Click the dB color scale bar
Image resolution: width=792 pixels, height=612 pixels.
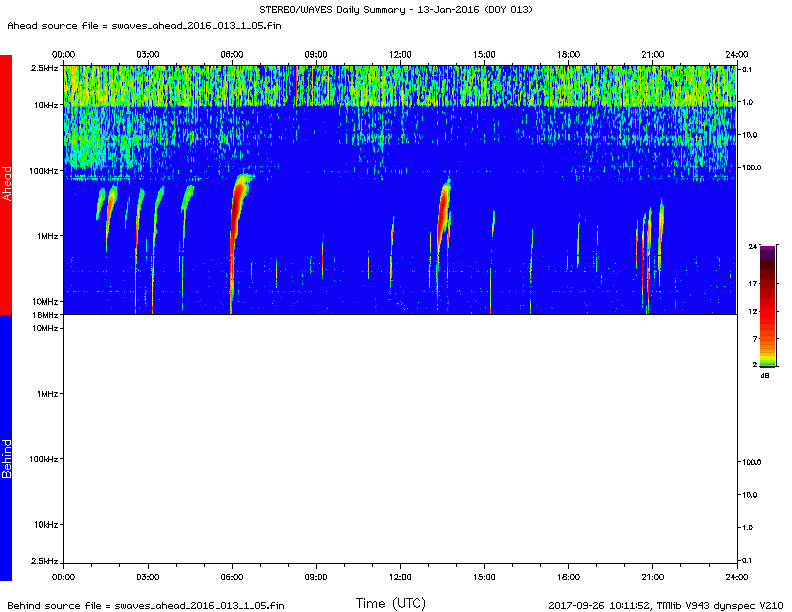click(x=767, y=307)
